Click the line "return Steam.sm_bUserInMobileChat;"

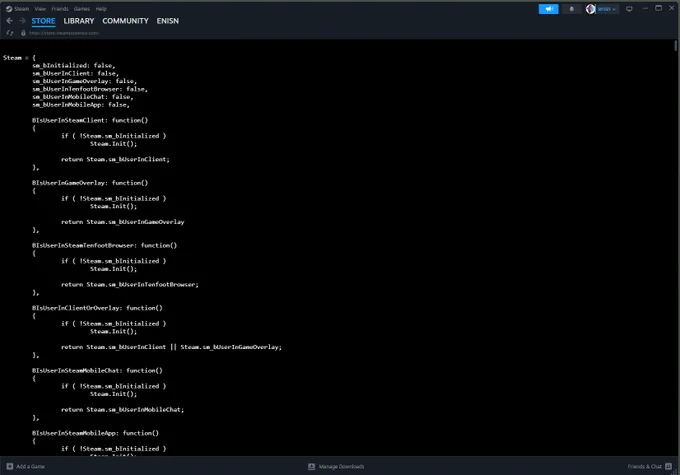tap(123, 409)
